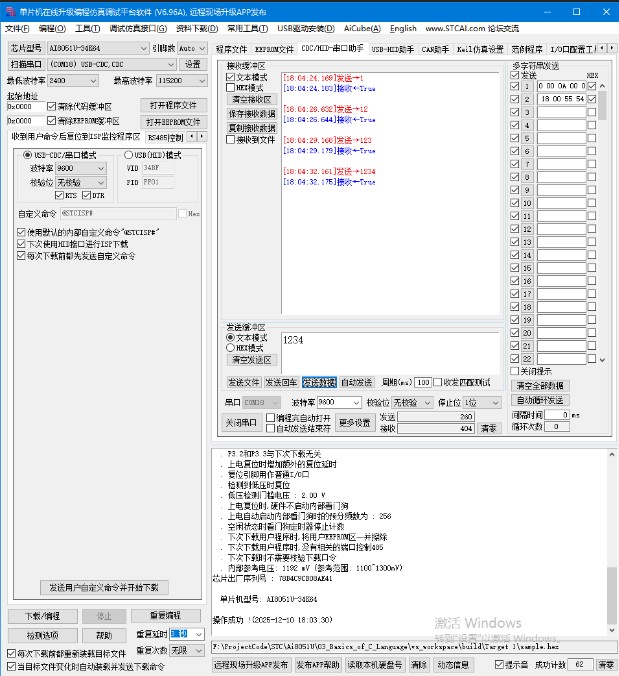Toggle 下次使用HID接口进行ISP下载 checkbox

click(x=21, y=244)
